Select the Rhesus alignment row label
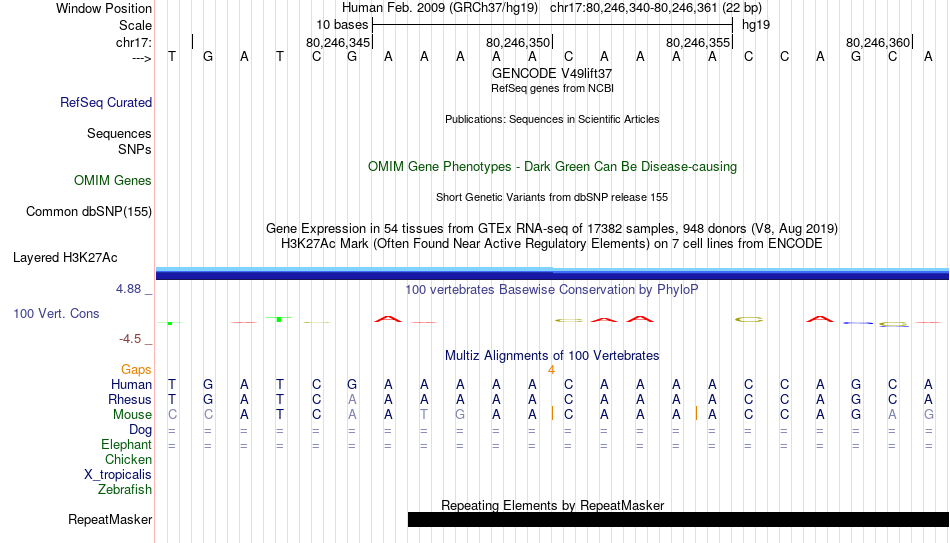The width and height of the screenshot is (950, 543). 130,400
